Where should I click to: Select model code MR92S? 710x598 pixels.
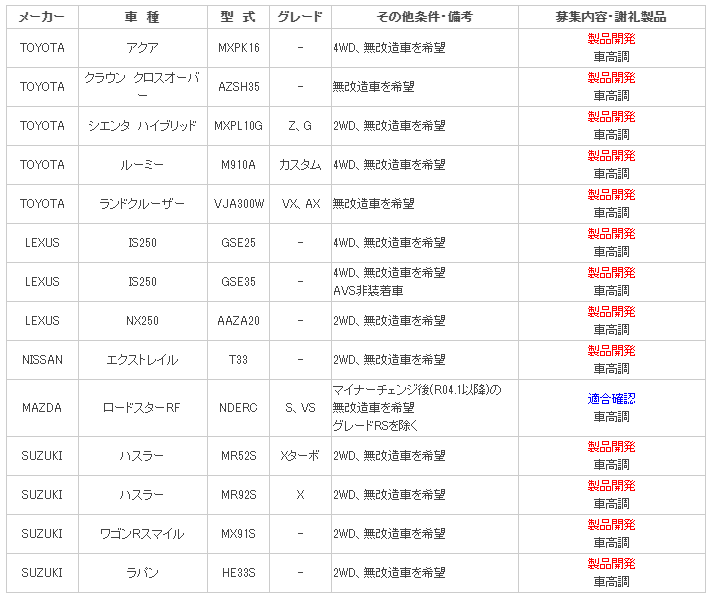239,495
